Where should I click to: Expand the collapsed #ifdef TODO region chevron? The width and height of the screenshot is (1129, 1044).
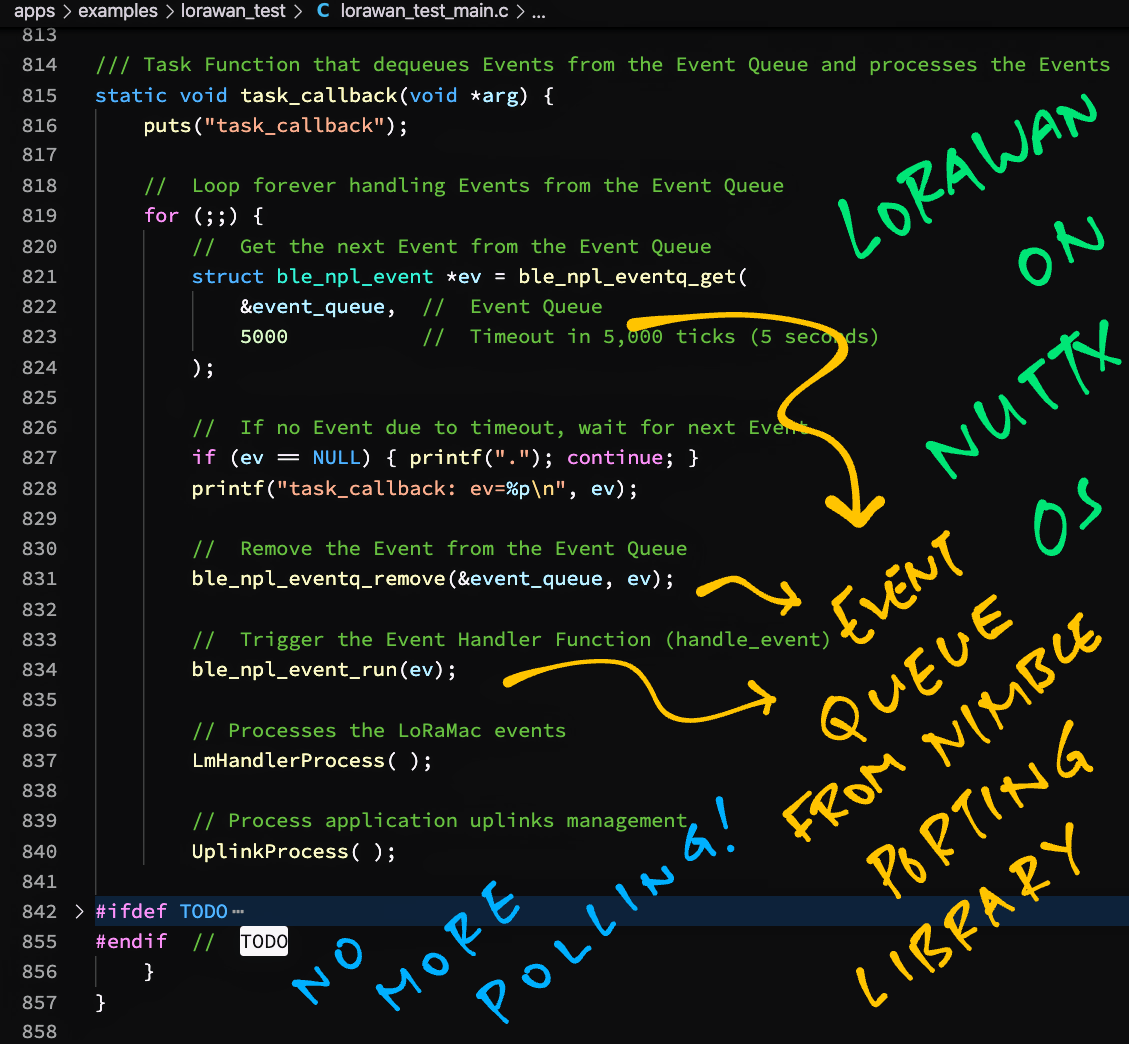tap(78, 911)
